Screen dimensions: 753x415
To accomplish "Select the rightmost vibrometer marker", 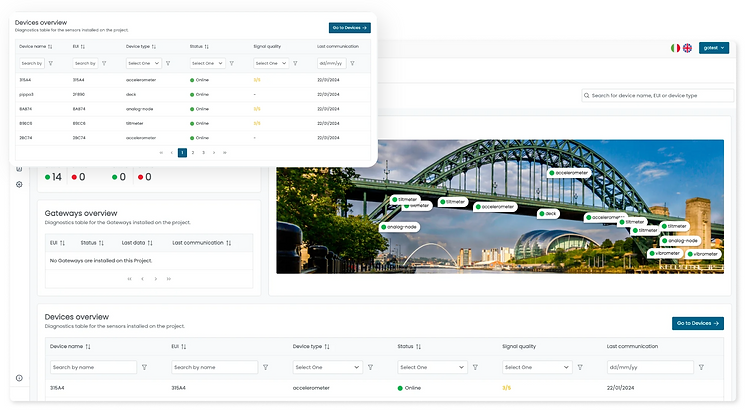I will pos(703,254).
